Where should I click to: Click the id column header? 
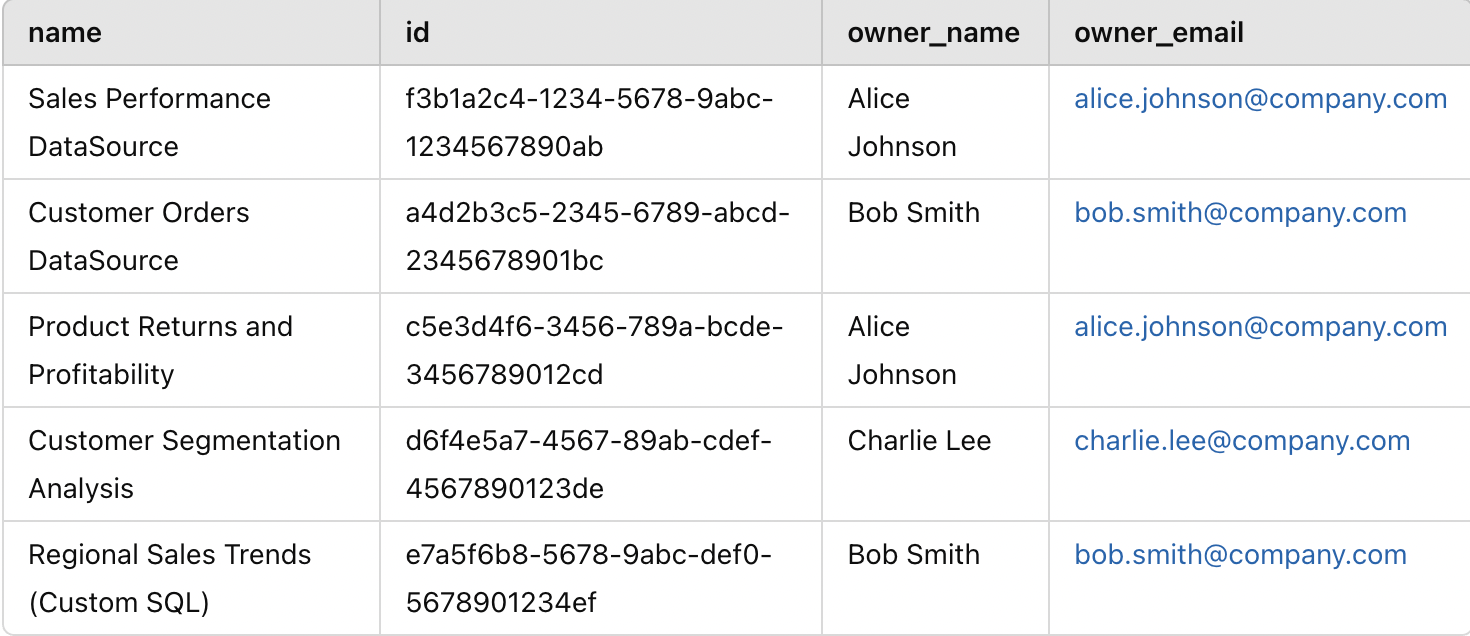tap(418, 33)
